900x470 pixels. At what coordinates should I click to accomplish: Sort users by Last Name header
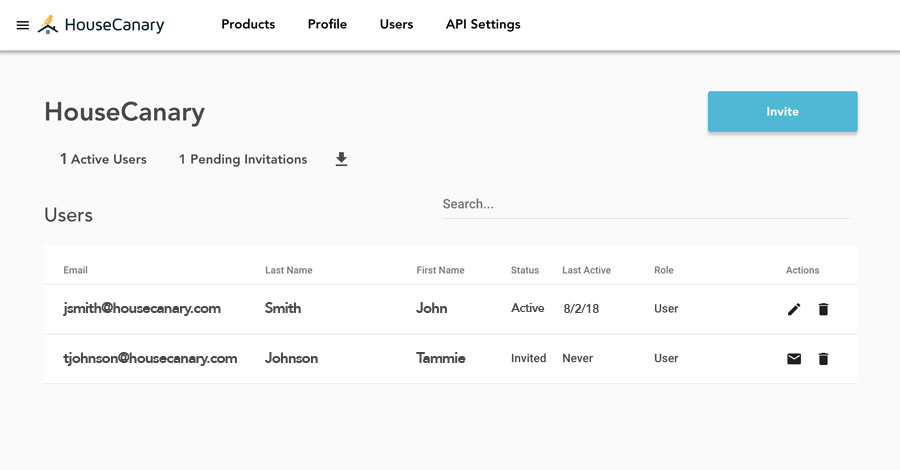(289, 270)
